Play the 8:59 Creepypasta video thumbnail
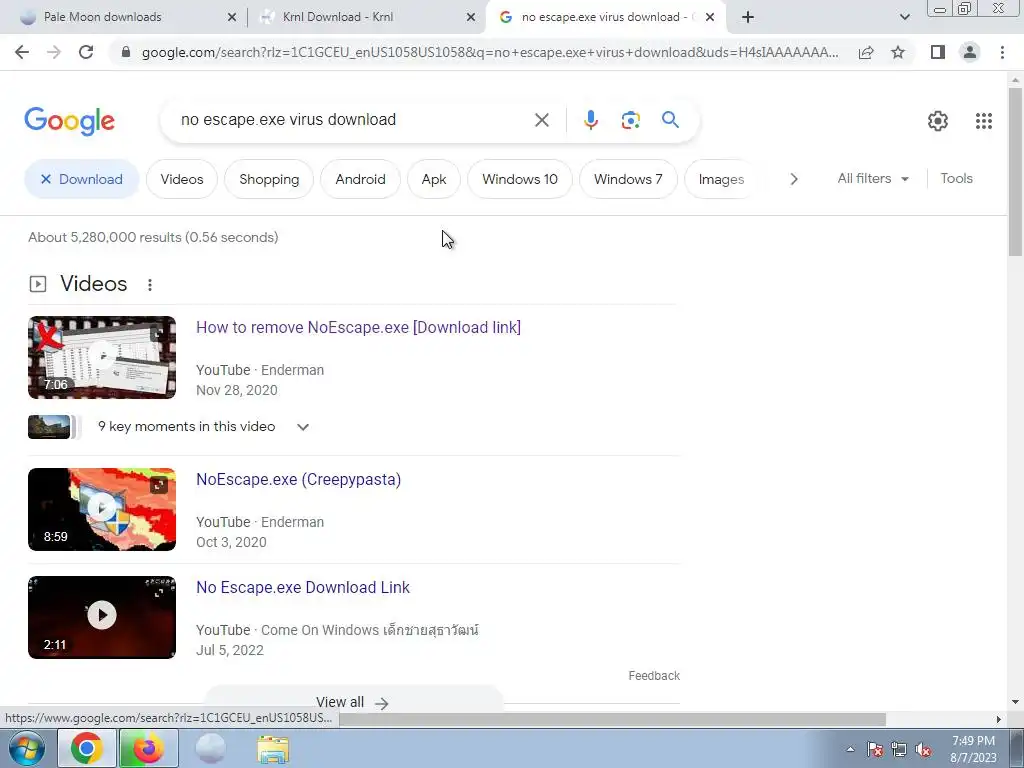 tap(102, 509)
